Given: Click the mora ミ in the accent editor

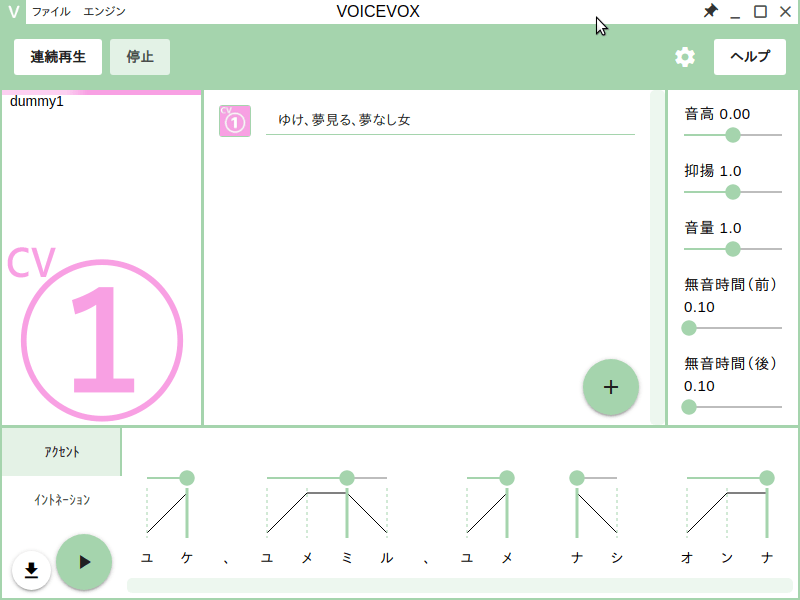Looking at the screenshot, I should click(347, 558).
